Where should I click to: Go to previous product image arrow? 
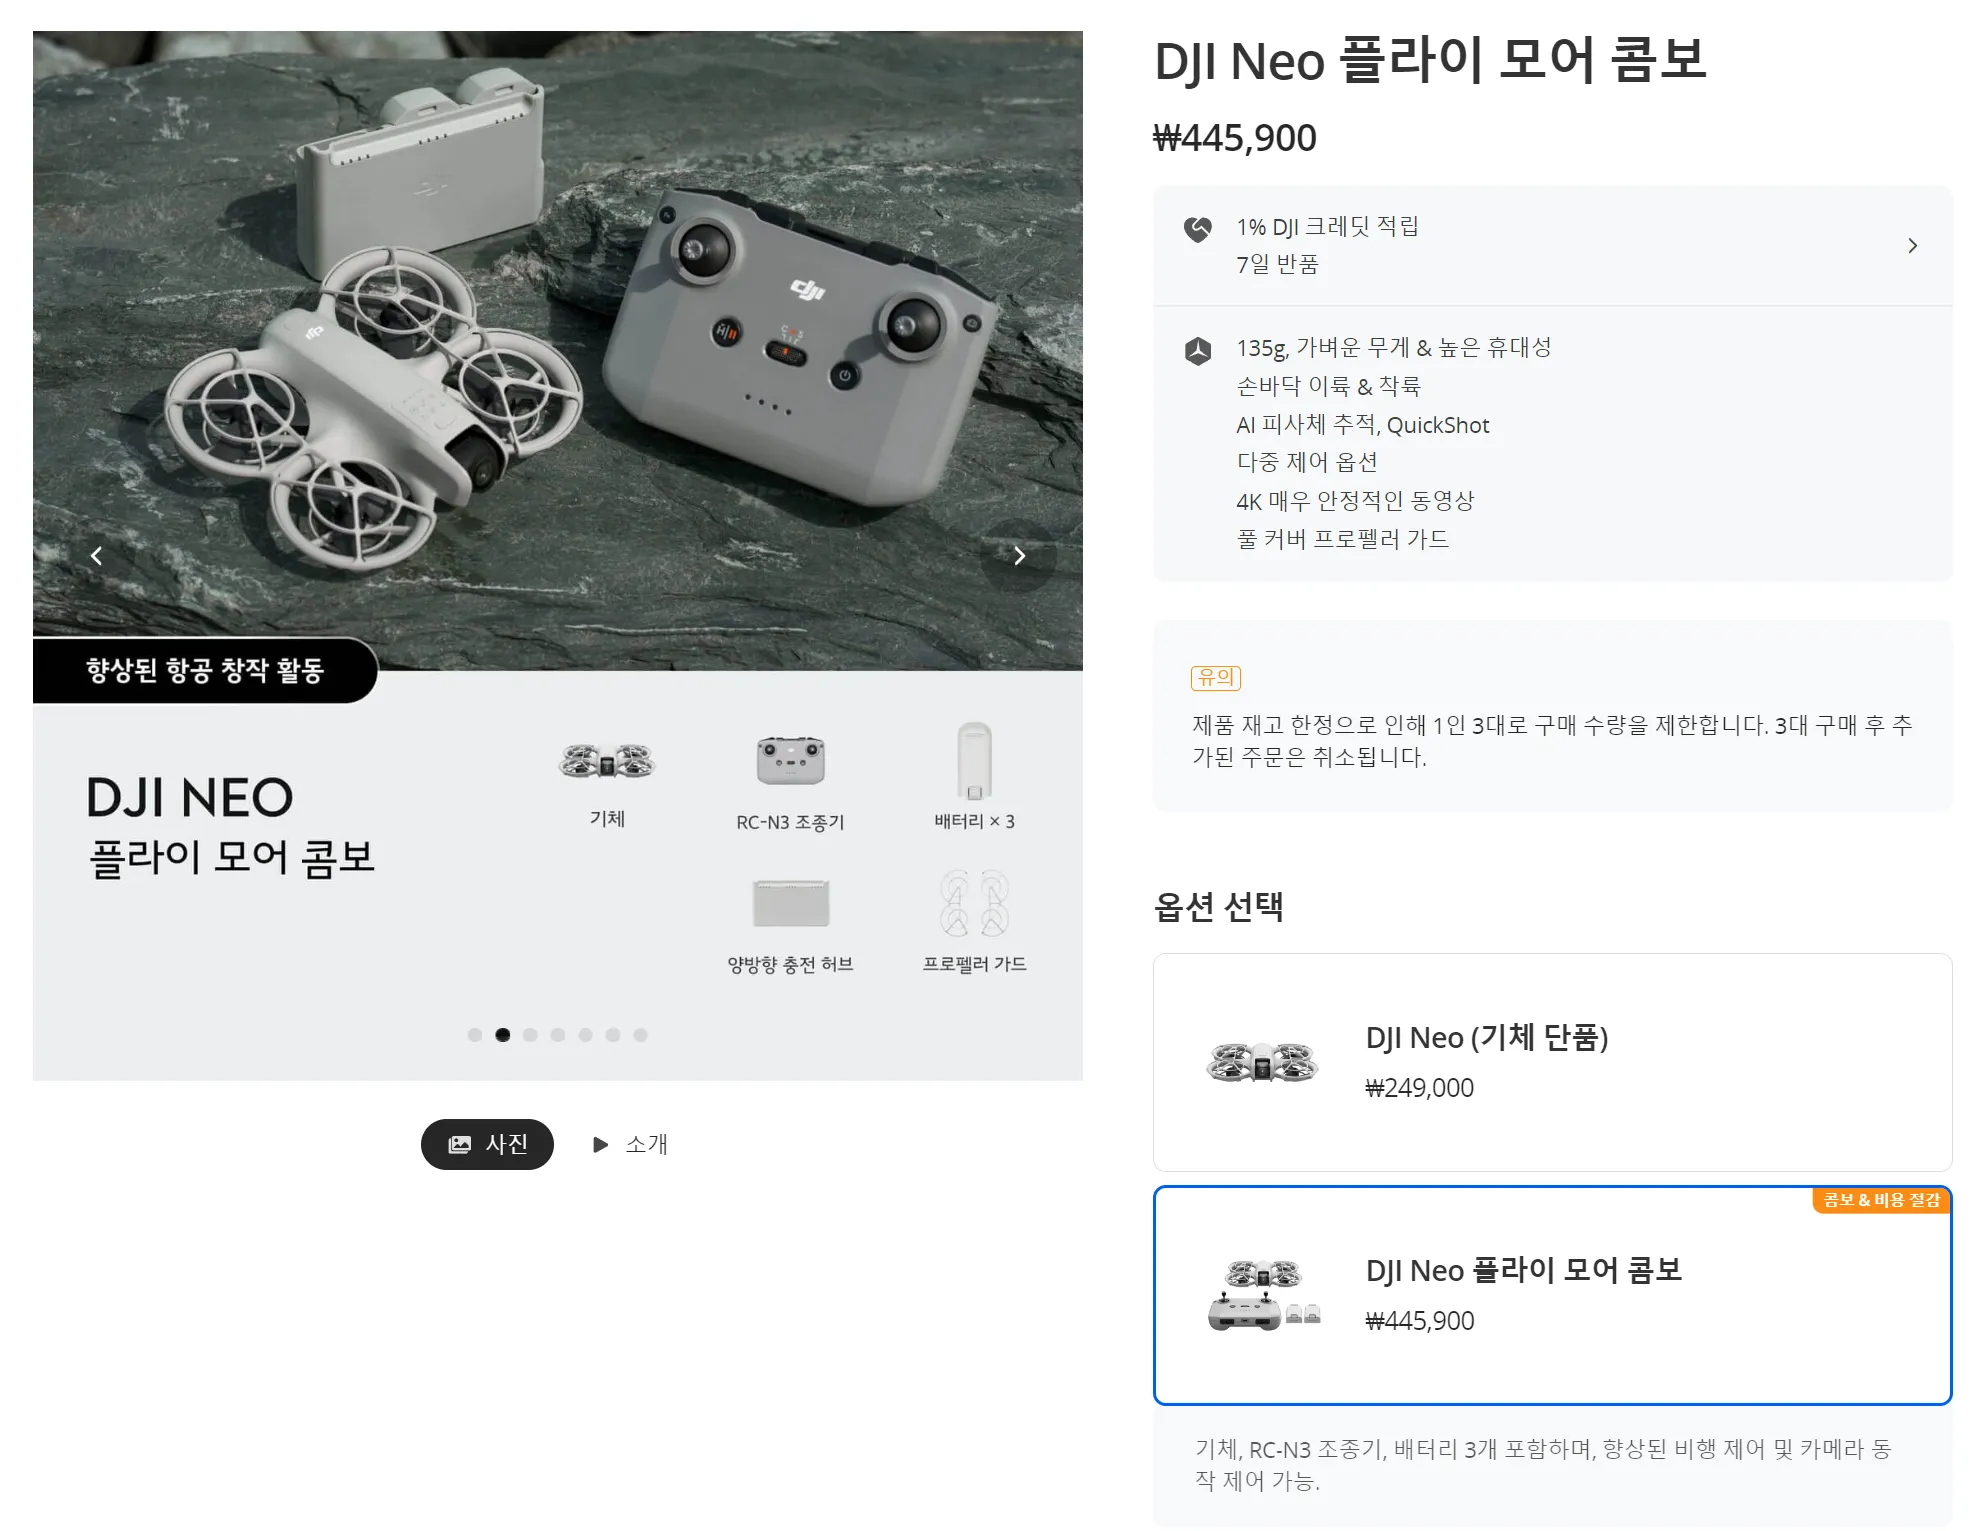[96, 556]
